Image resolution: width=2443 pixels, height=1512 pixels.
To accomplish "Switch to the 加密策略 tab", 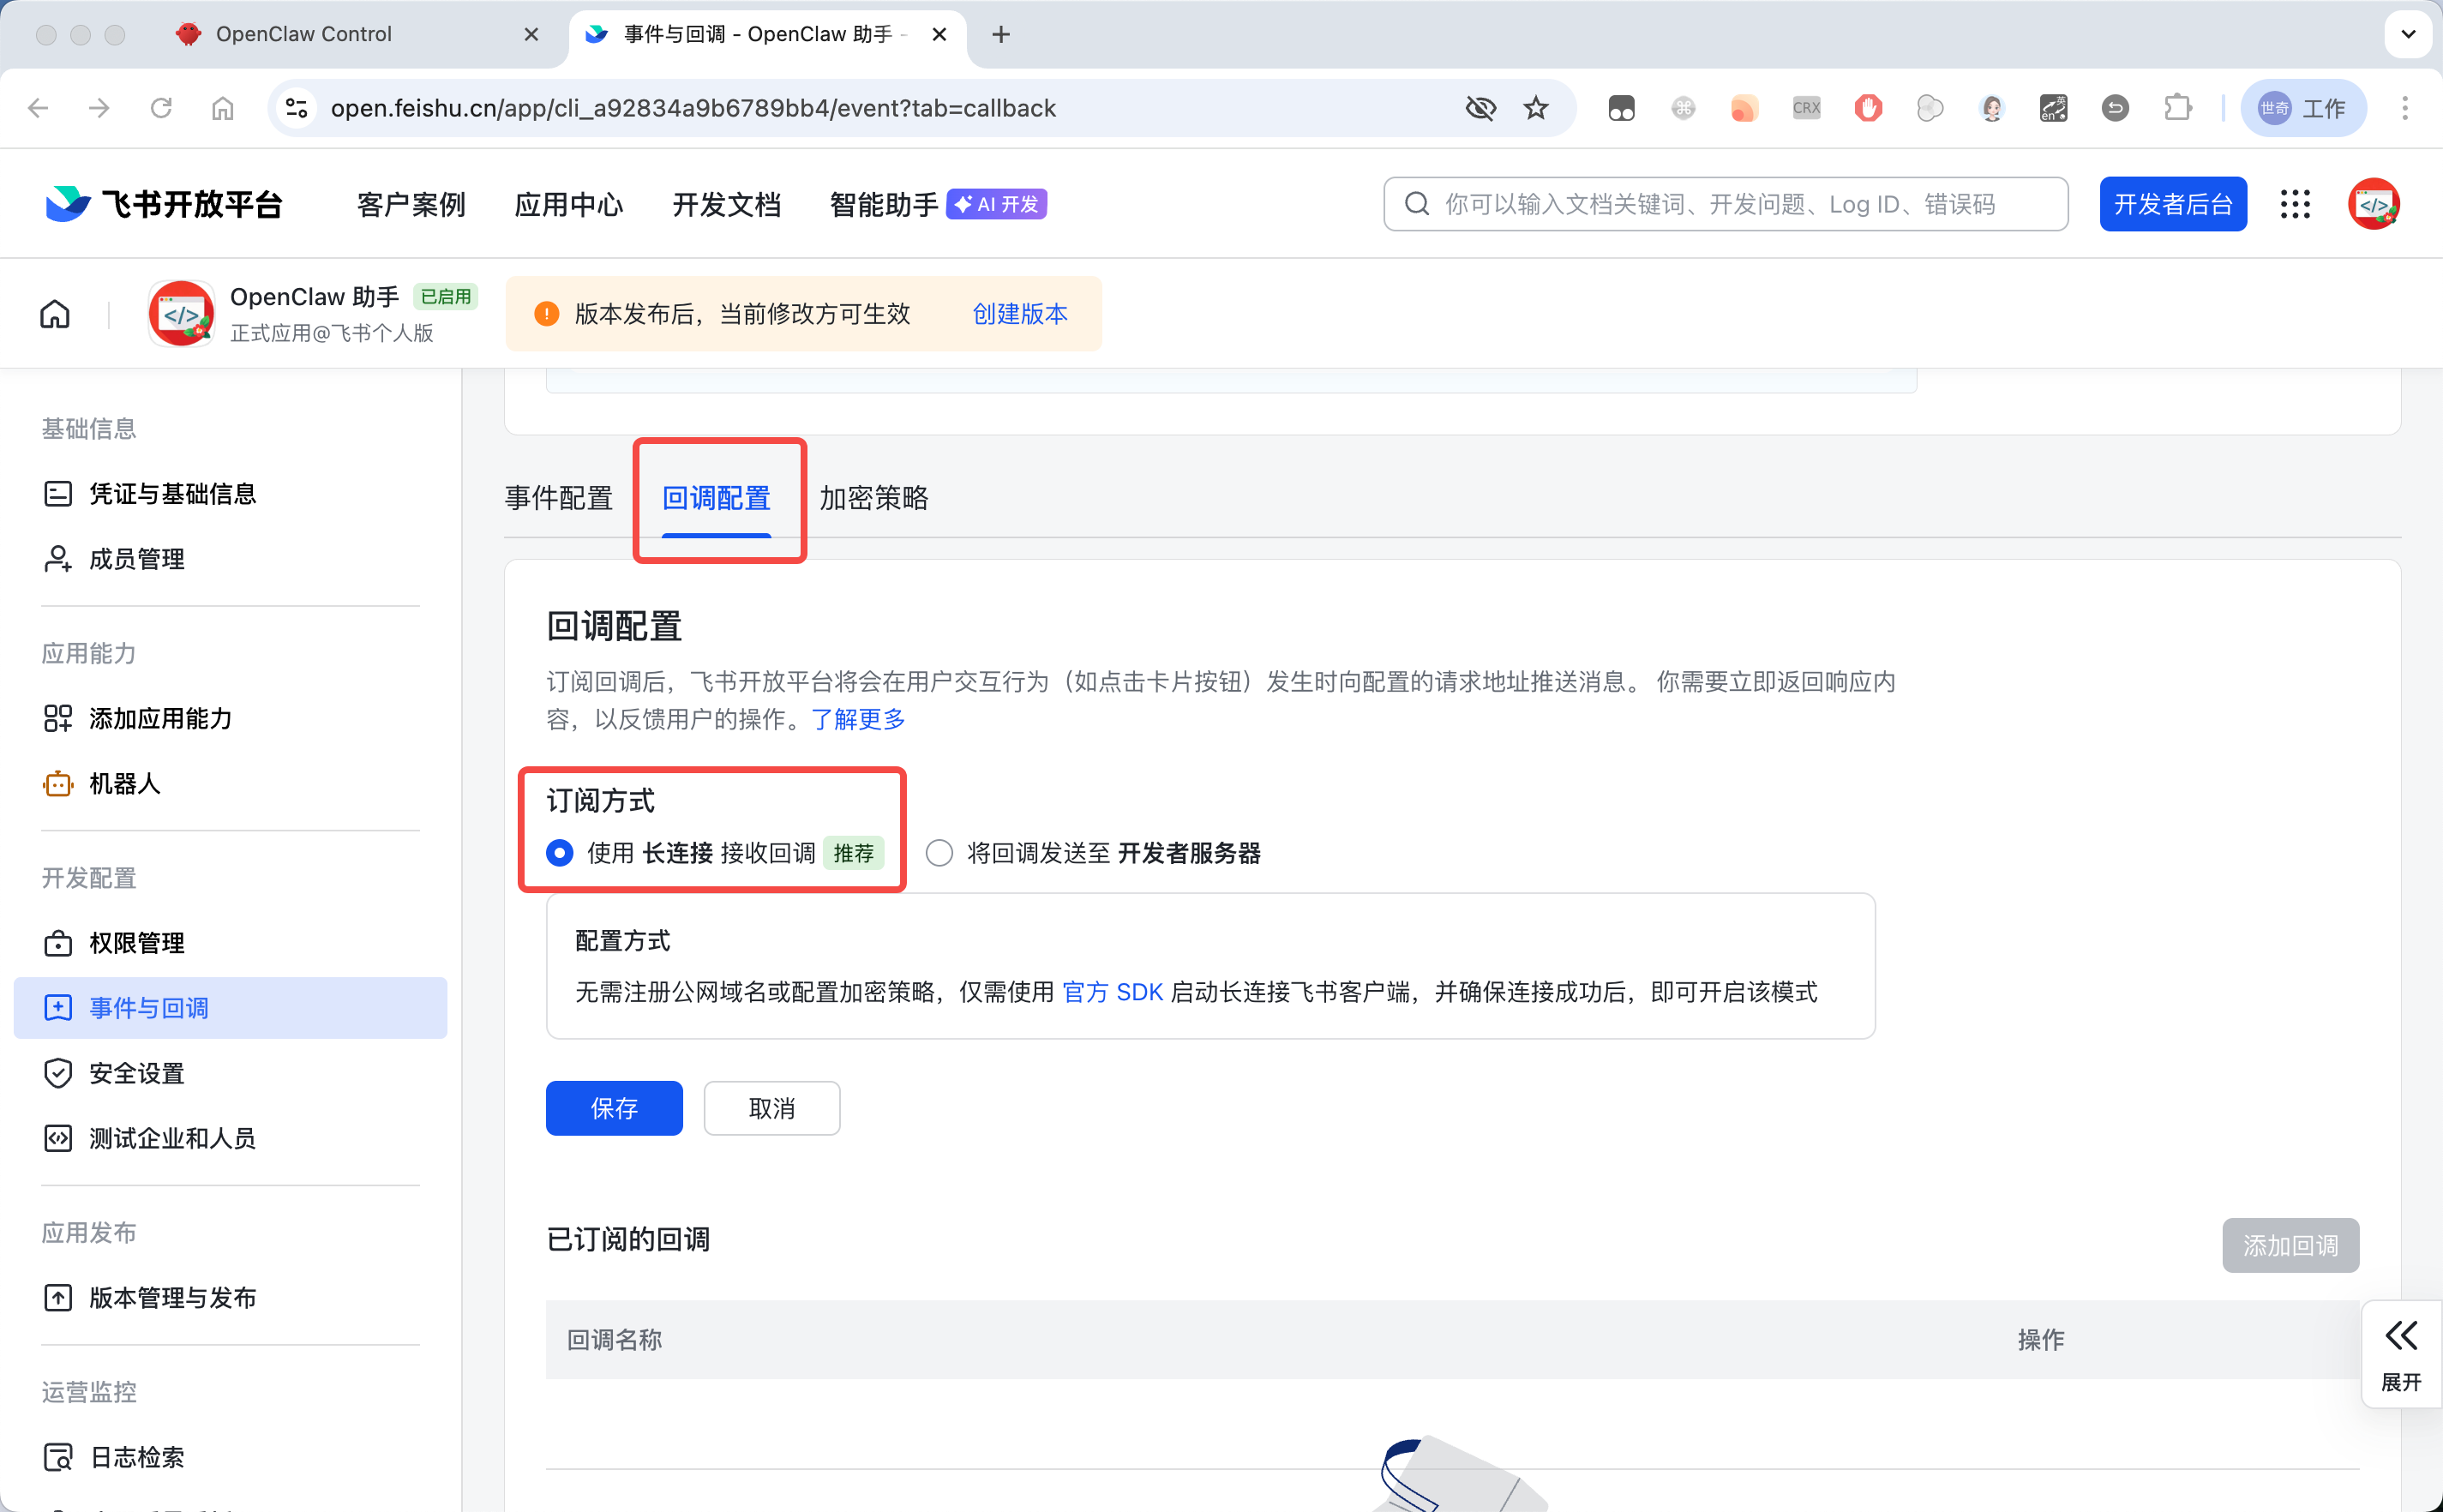I will (x=874, y=498).
